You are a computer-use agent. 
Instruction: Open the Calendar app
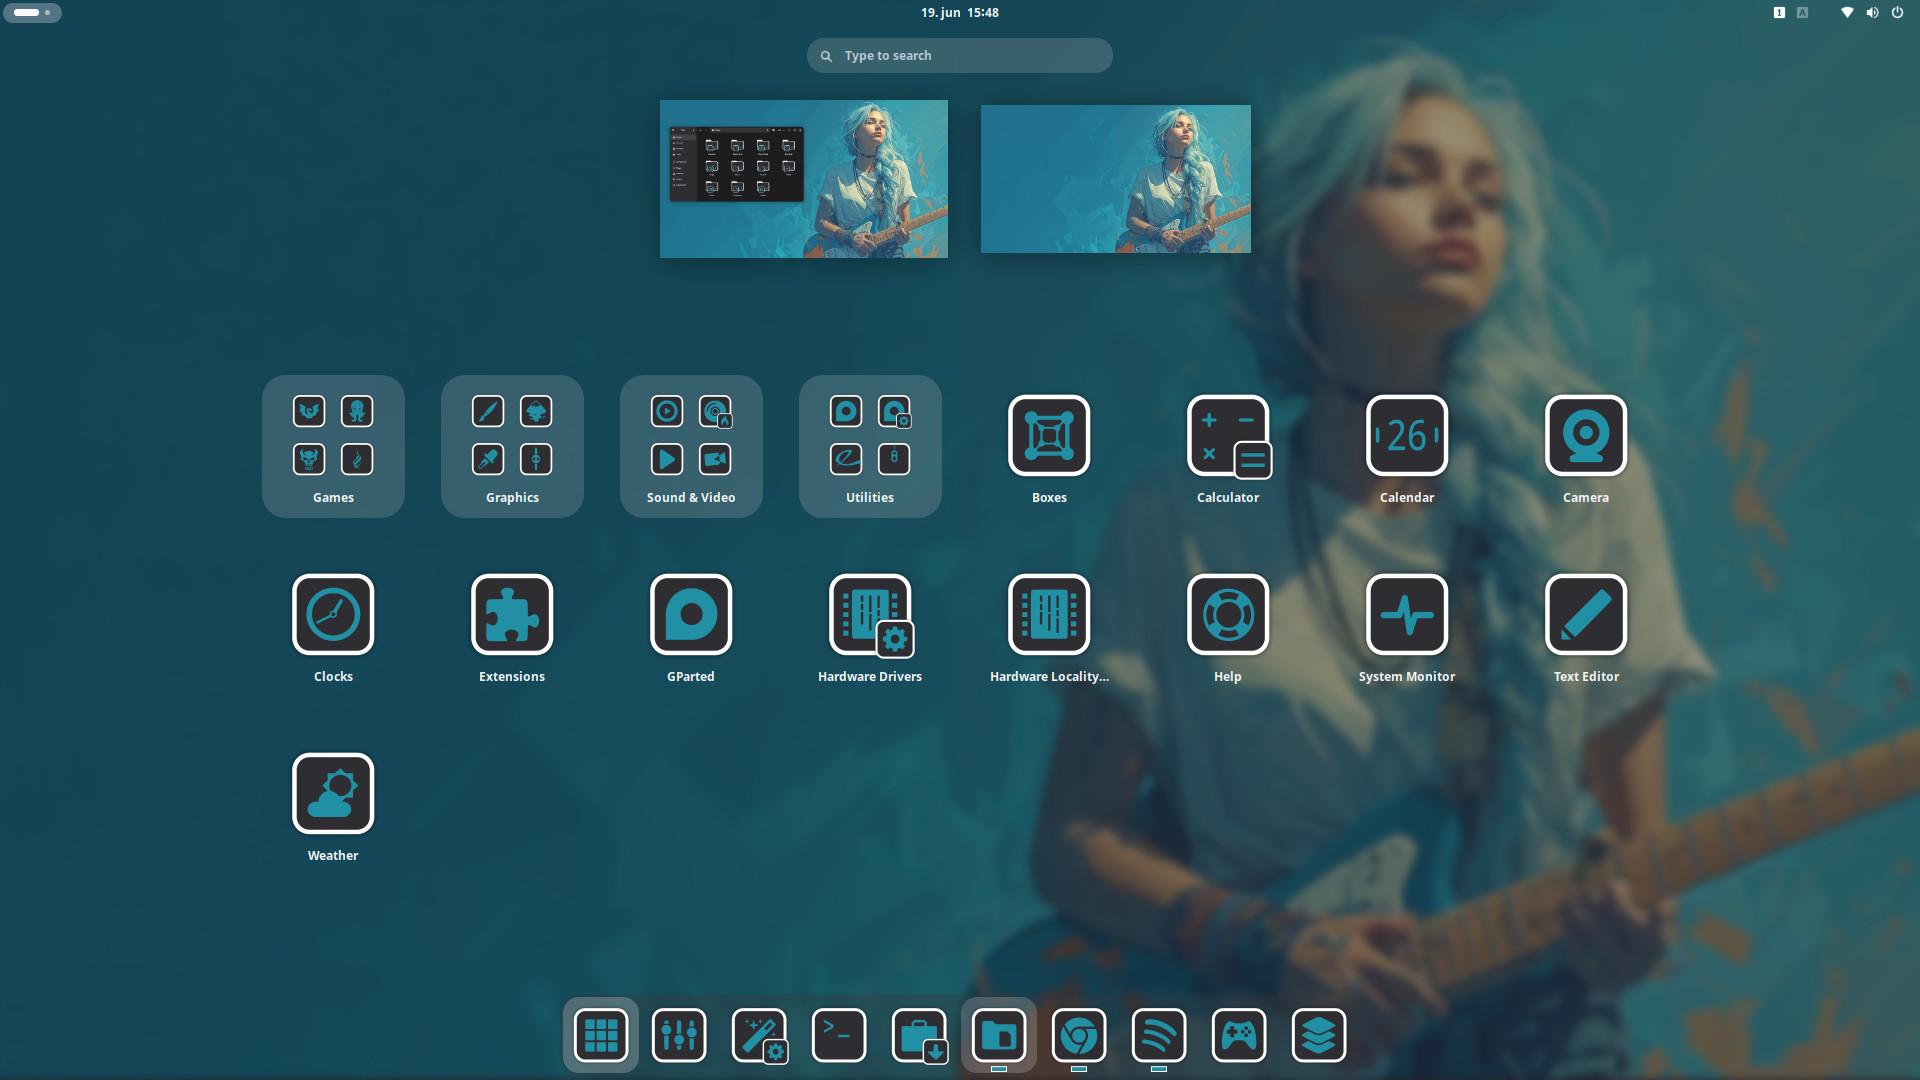(1407, 436)
